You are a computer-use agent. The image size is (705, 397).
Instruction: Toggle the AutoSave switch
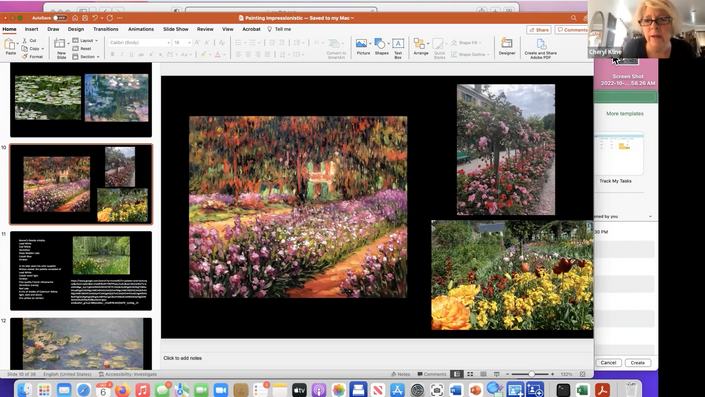point(60,18)
